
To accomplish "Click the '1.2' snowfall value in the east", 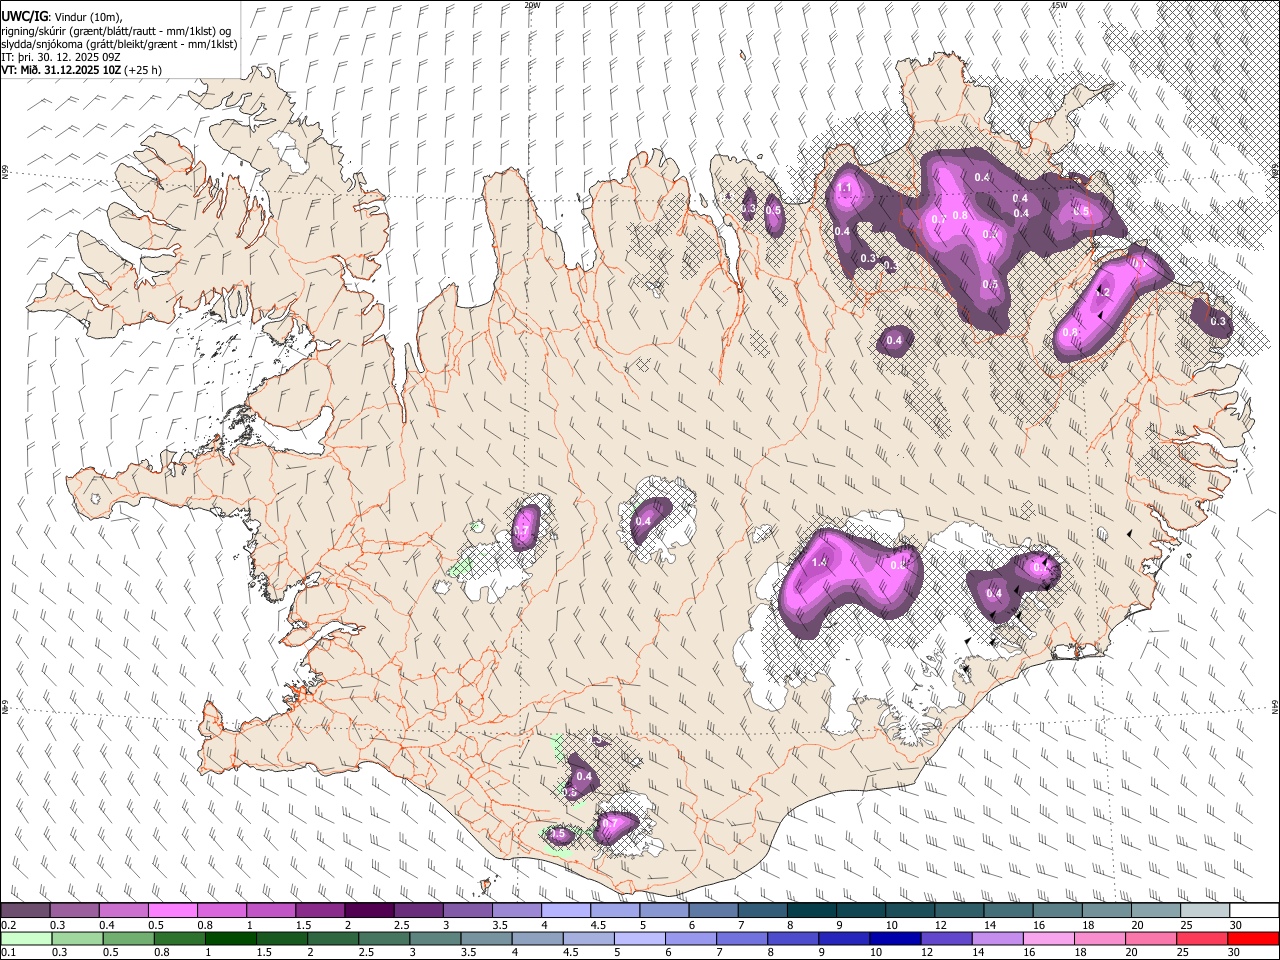I will (x=1103, y=292).
